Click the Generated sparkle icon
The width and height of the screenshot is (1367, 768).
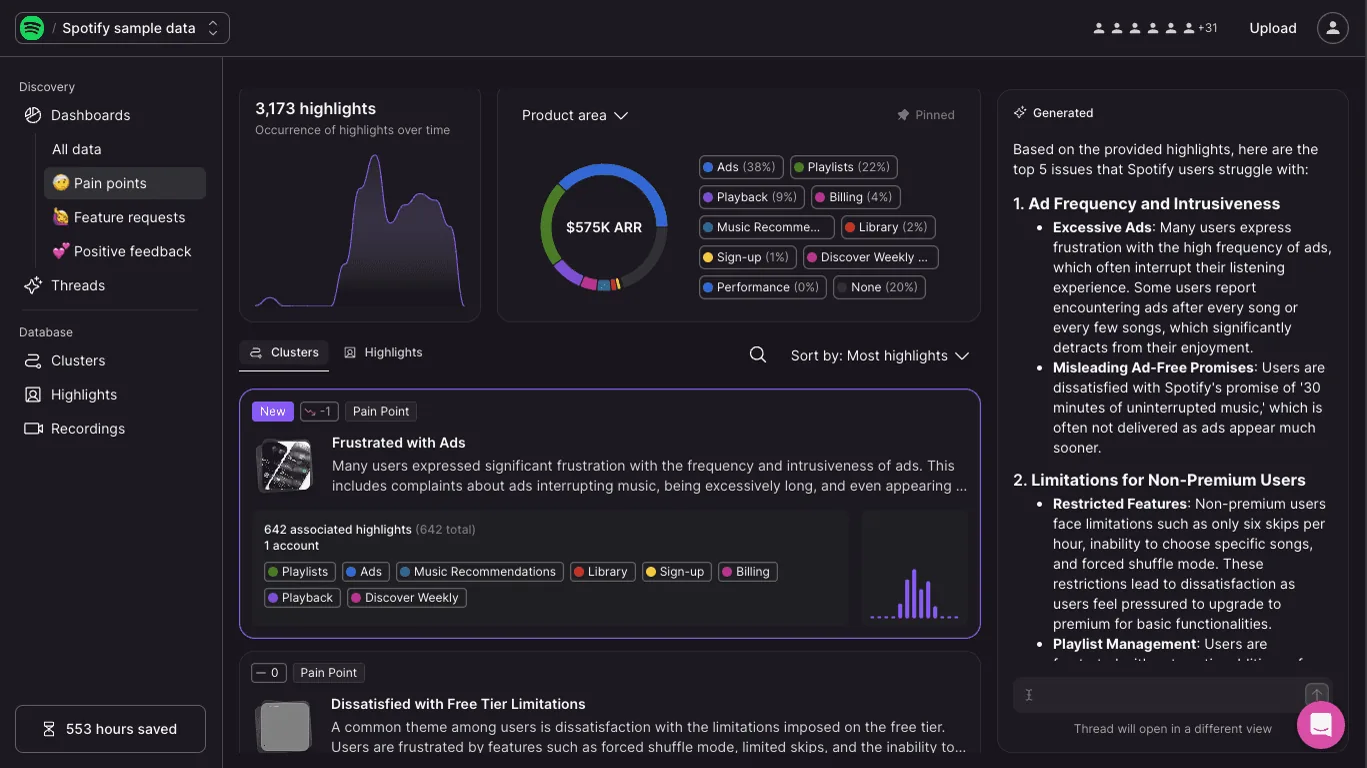pyautogui.click(x=1020, y=113)
